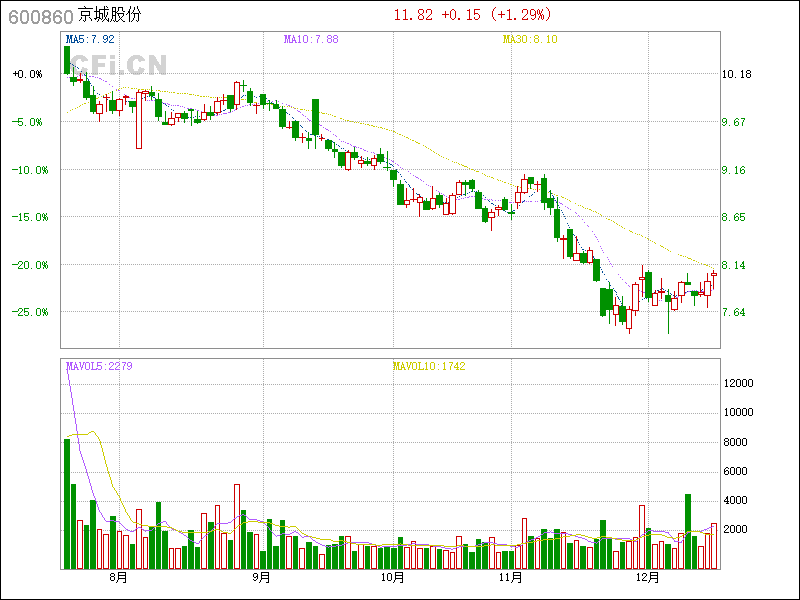Click the stock code 600860
This screenshot has width=800, height=600.
coord(39,16)
